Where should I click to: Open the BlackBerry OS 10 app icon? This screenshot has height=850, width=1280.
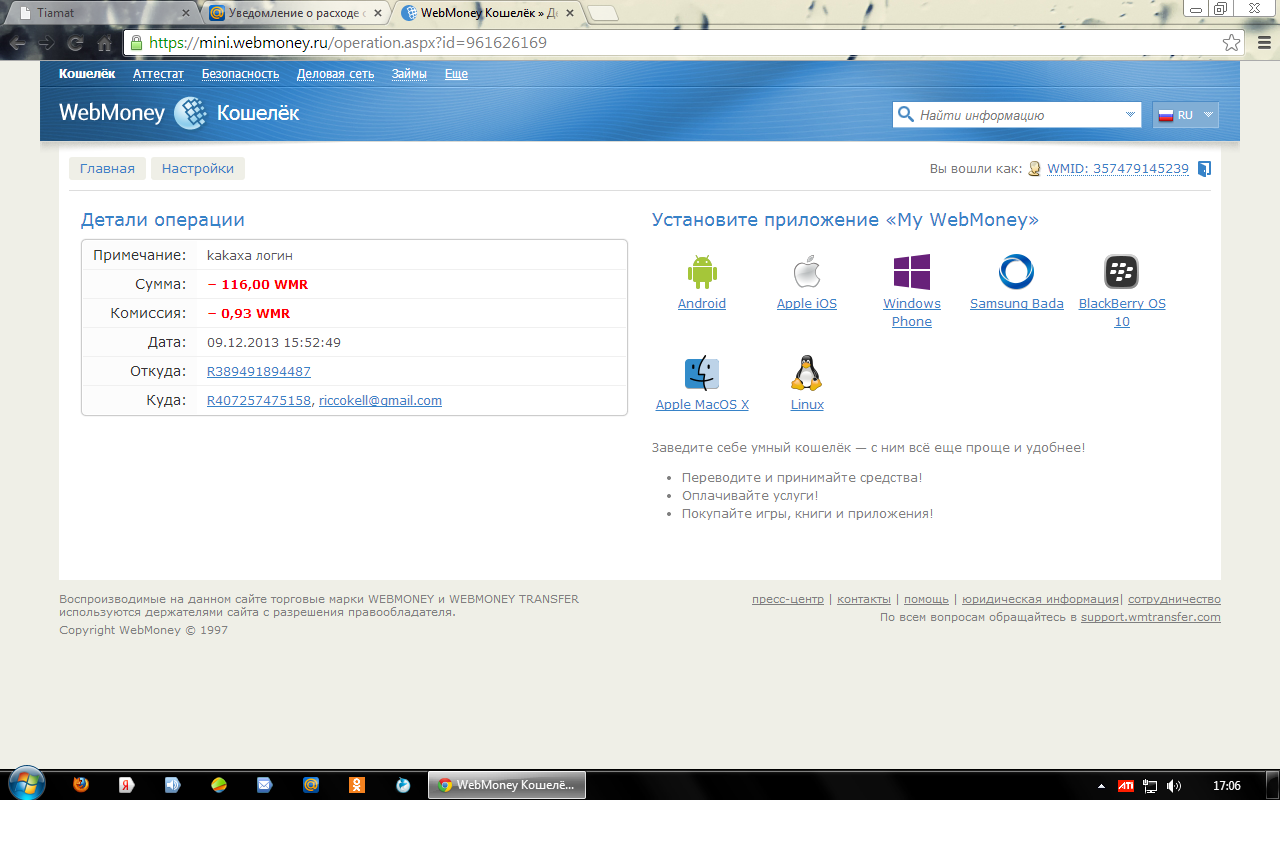(1121, 272)
